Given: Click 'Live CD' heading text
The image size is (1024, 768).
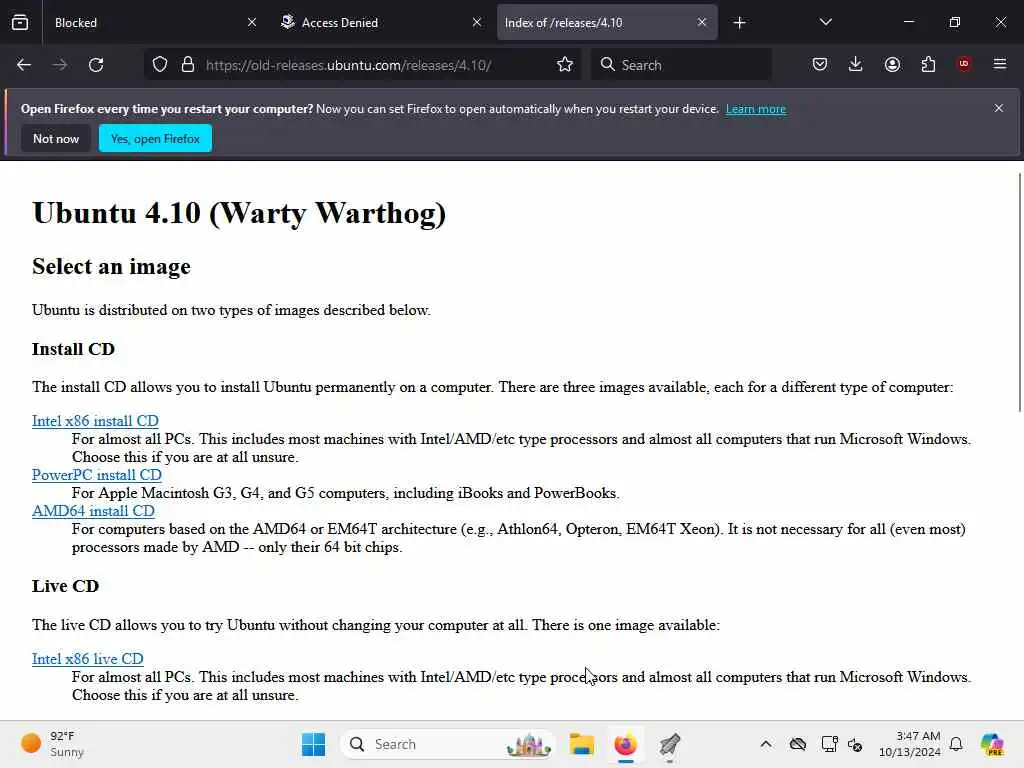Looking at the screenshot, I should (65, 586).
